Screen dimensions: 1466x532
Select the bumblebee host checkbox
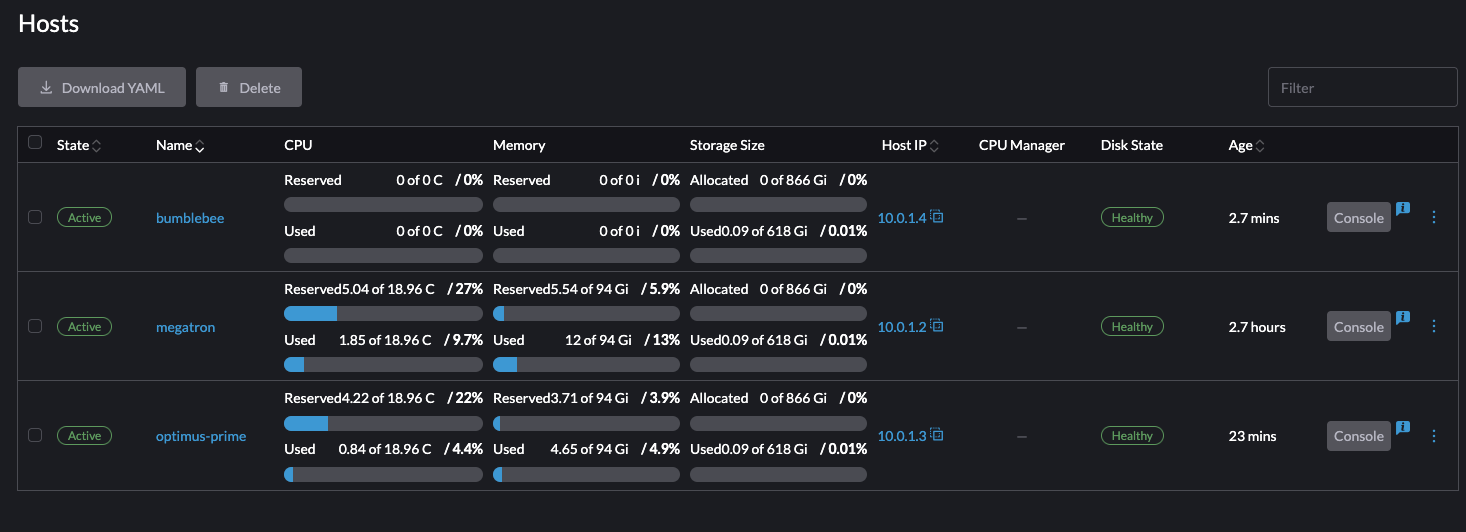tap(35, 217)
